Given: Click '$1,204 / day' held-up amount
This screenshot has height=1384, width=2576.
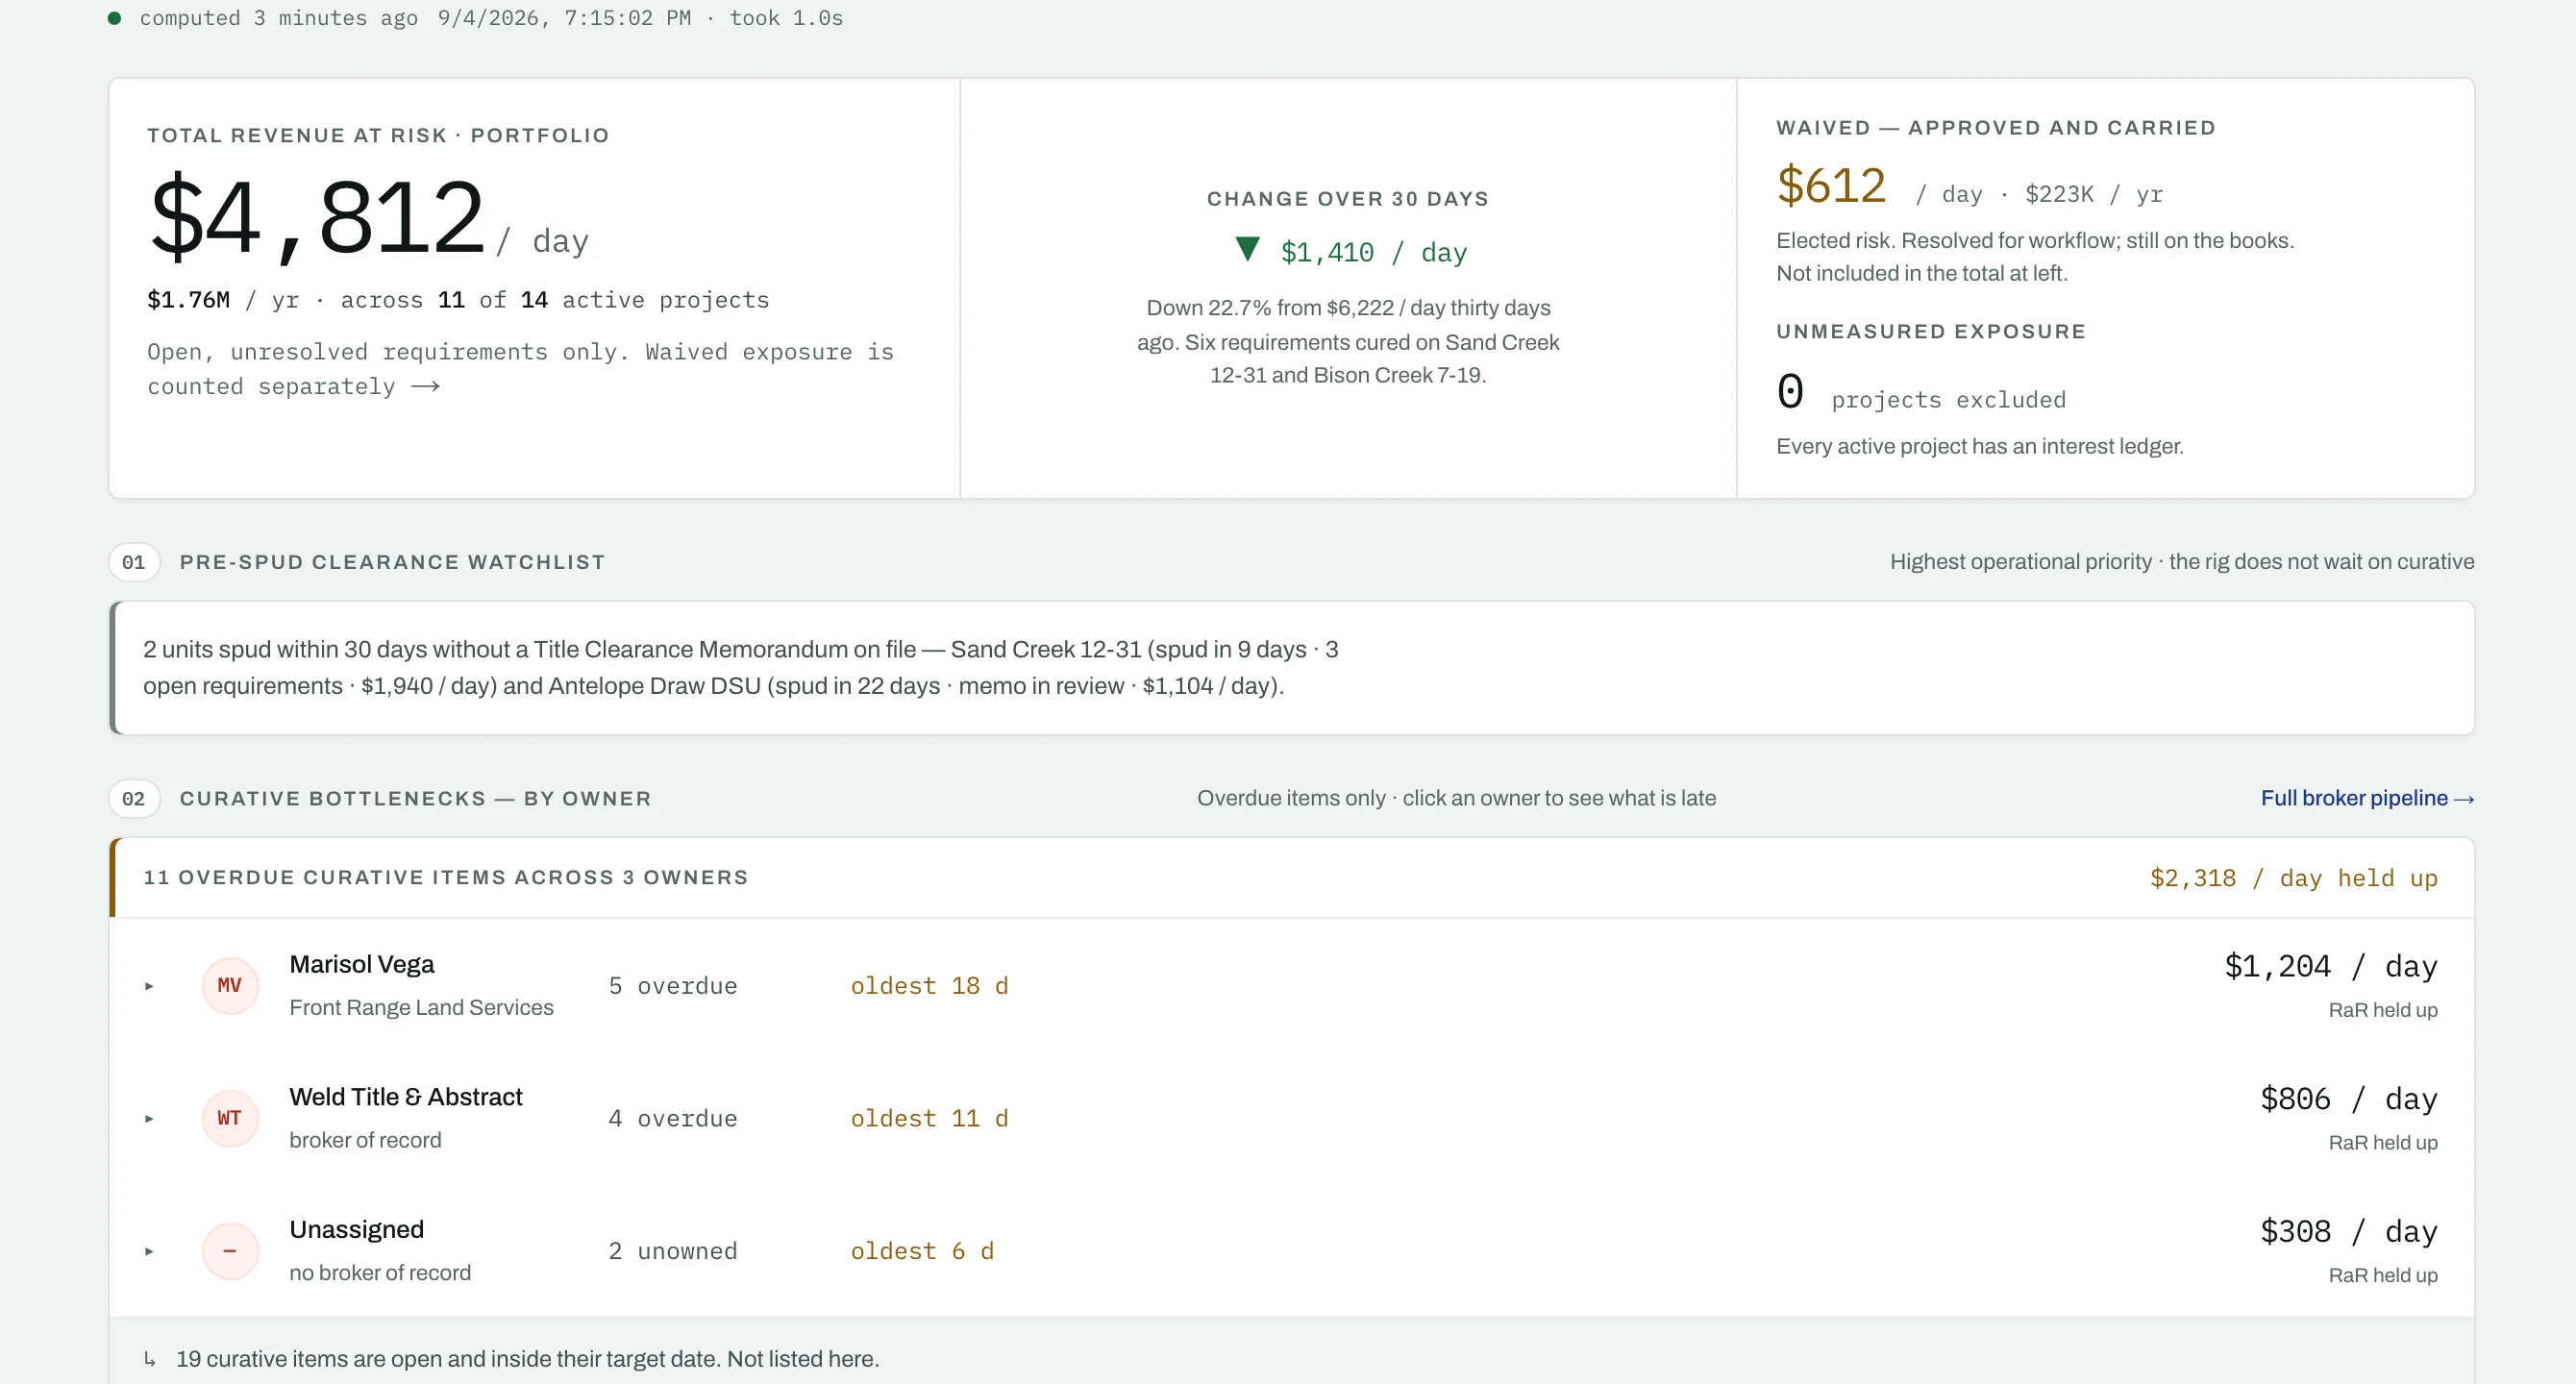Looking at the screenshot, I should [x=2331, y=966].
